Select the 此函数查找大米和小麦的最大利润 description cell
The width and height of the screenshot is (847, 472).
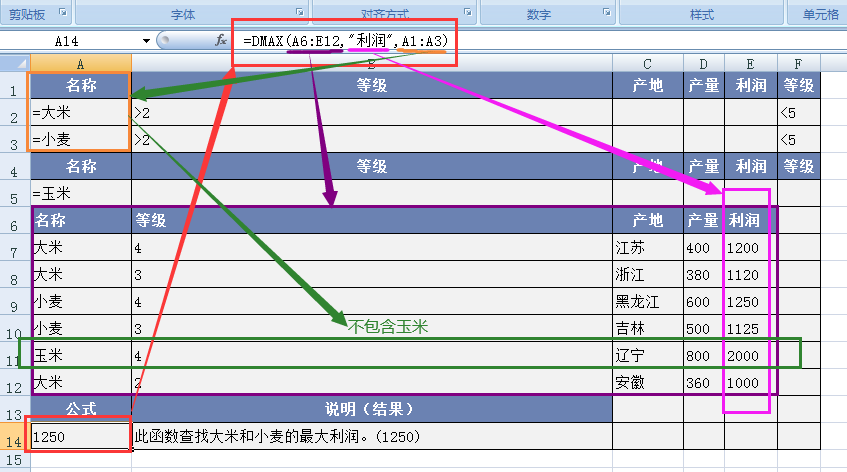coord(372,436)
